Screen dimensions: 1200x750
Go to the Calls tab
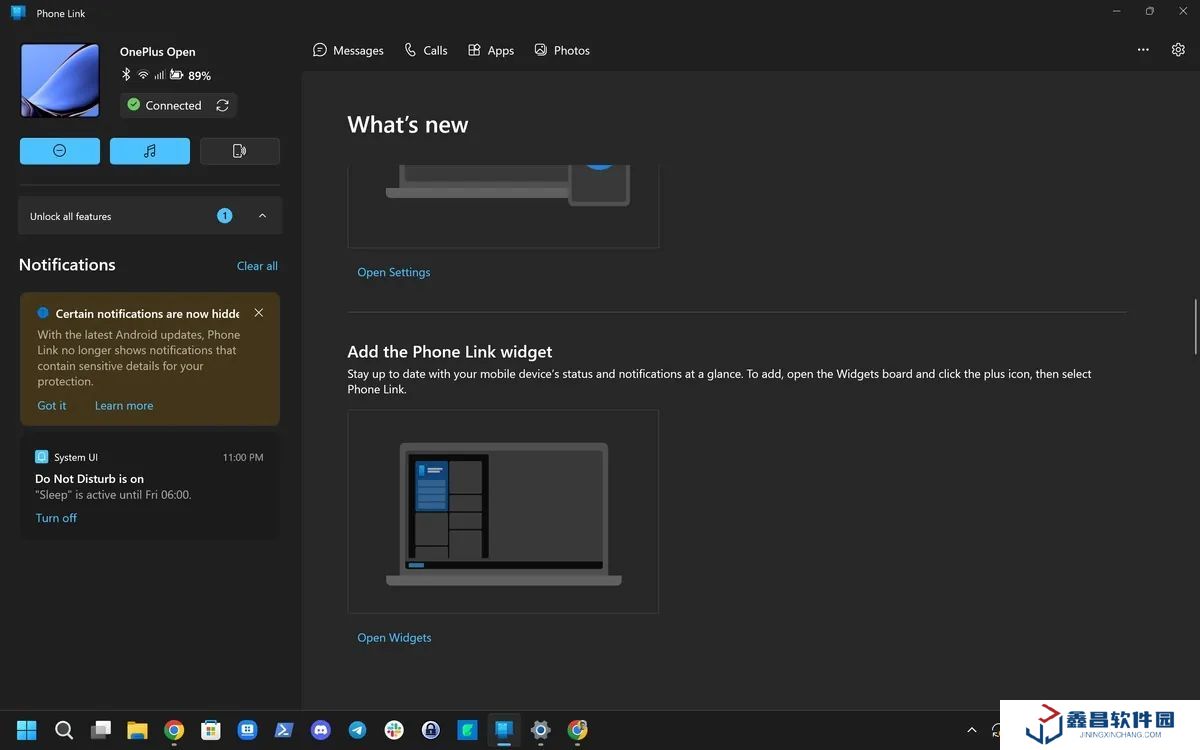(425, 50)
